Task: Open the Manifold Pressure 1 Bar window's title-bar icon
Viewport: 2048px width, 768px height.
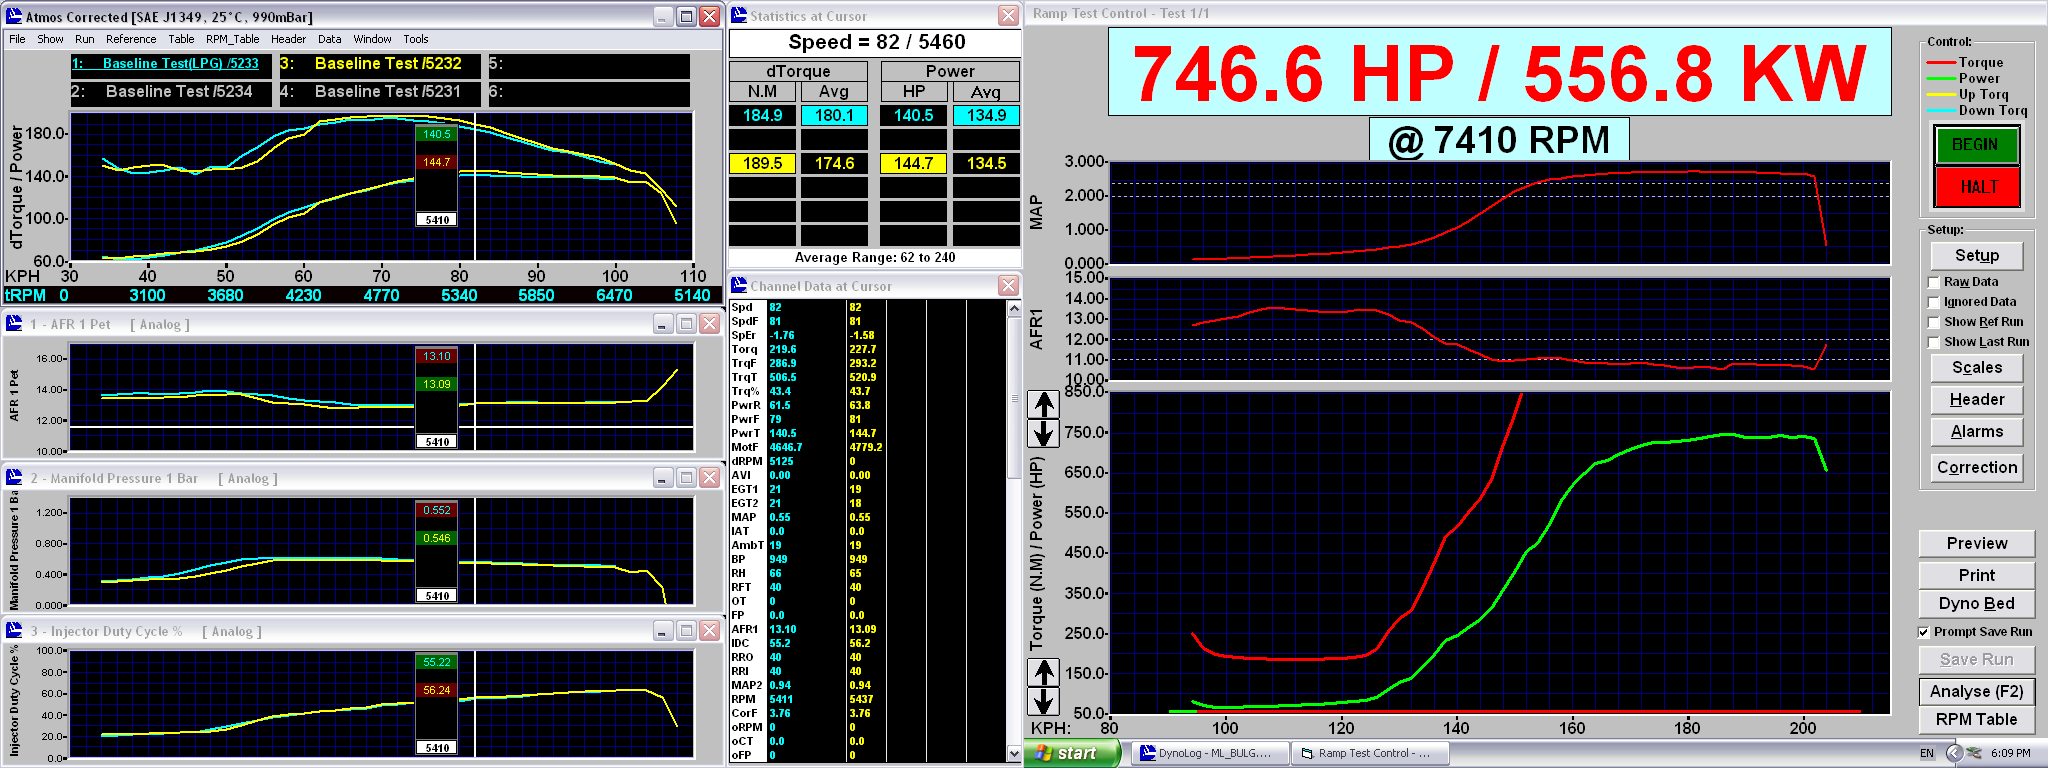Action: click(x=15, y=477)
